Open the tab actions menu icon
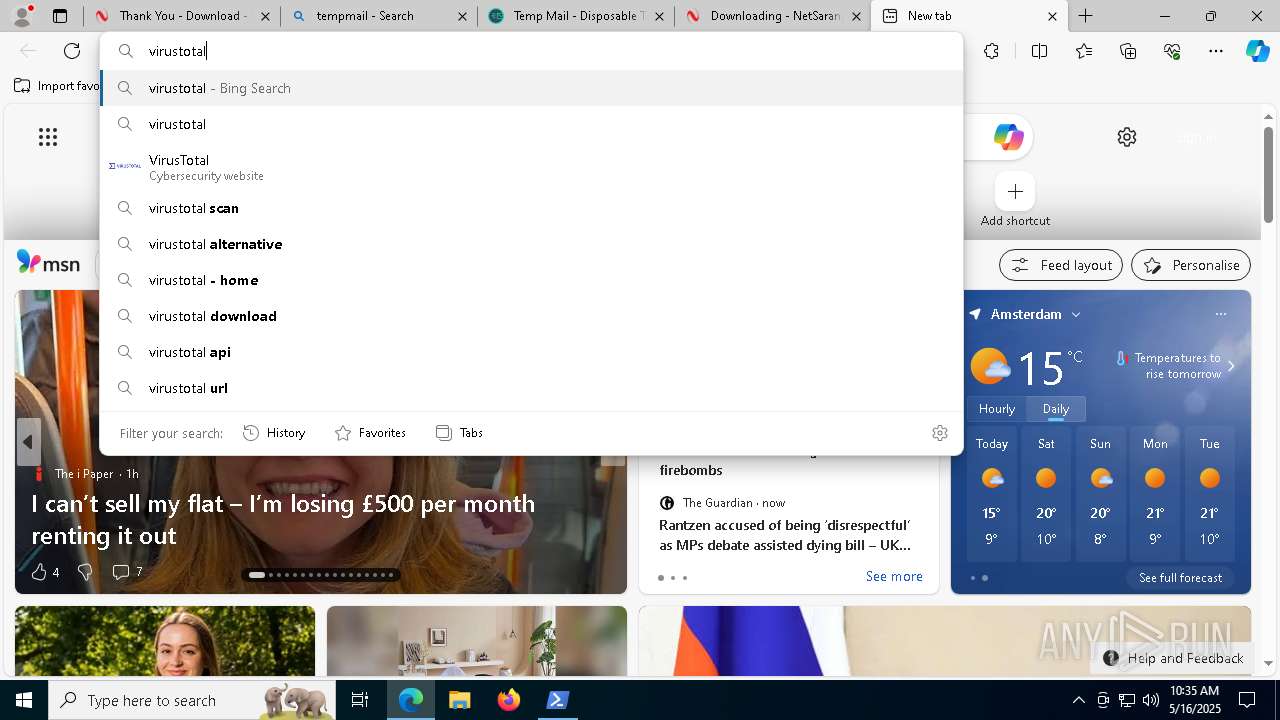Image resolution: width=1280 pixels, height=720 pixels. click(x=60, y=16)
